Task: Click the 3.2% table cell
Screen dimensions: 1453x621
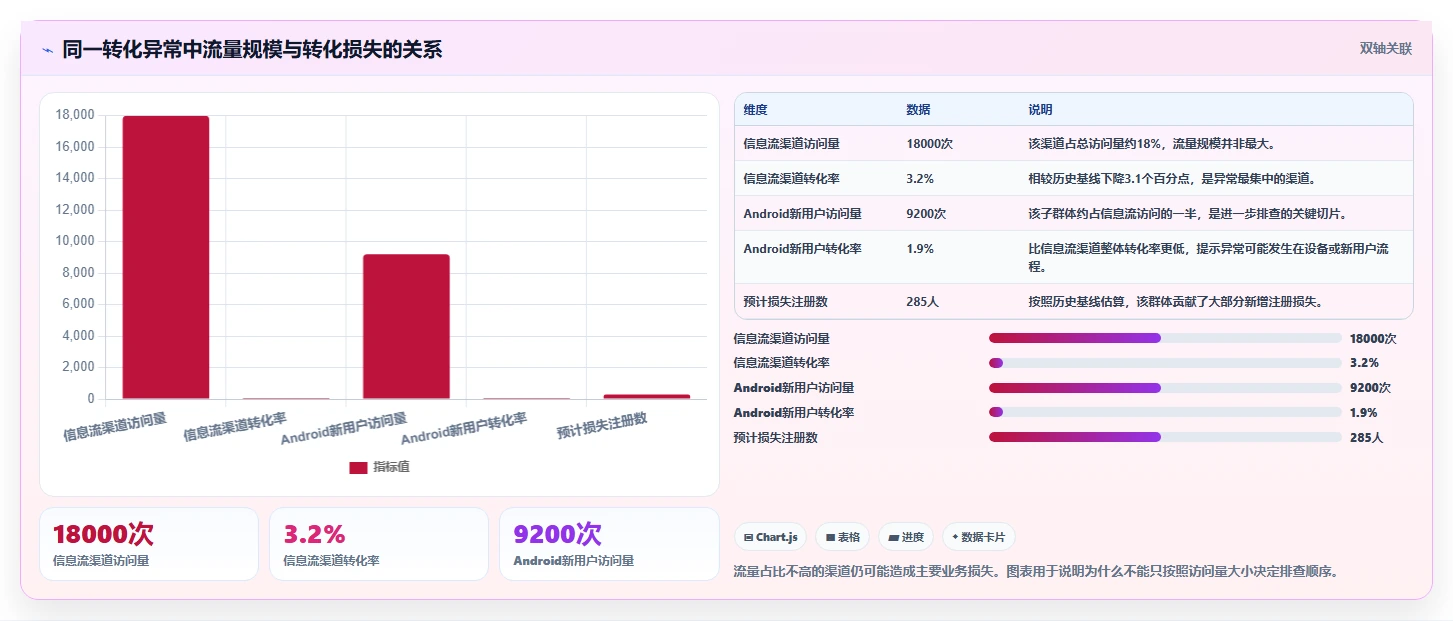Action: pyautogui.click(x=920, y=178)
